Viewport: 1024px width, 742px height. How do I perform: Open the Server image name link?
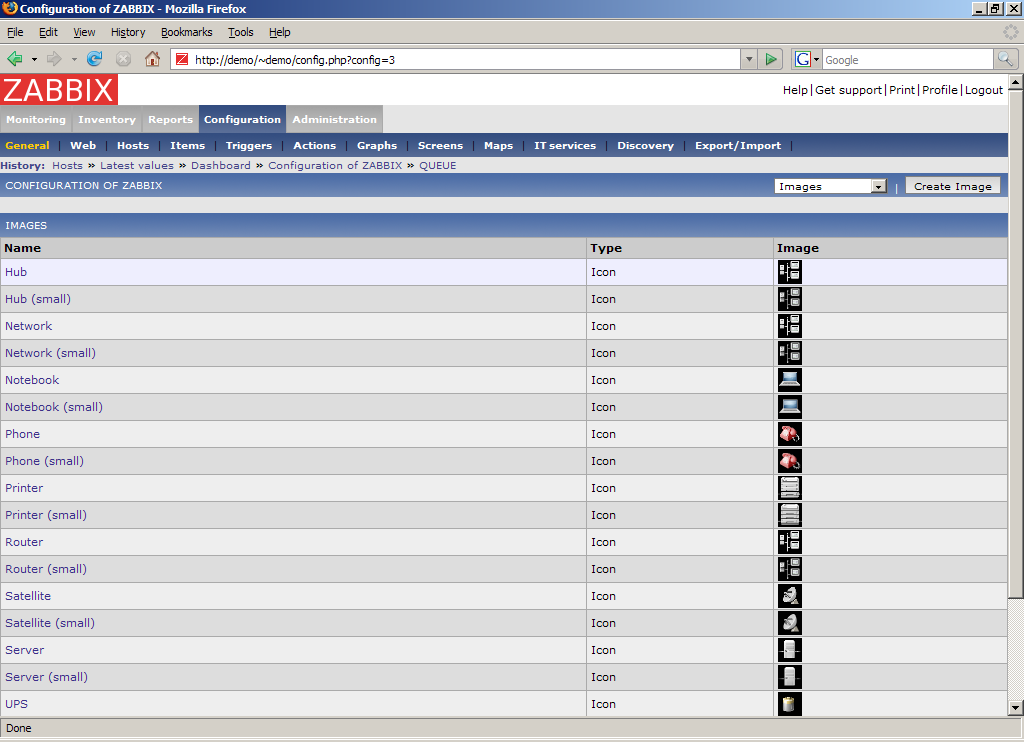(25, 650)
